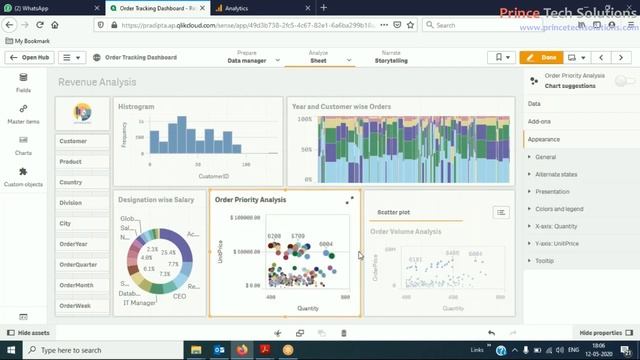Toggle the Chart suggestions switch

click(x=624, y=80)
